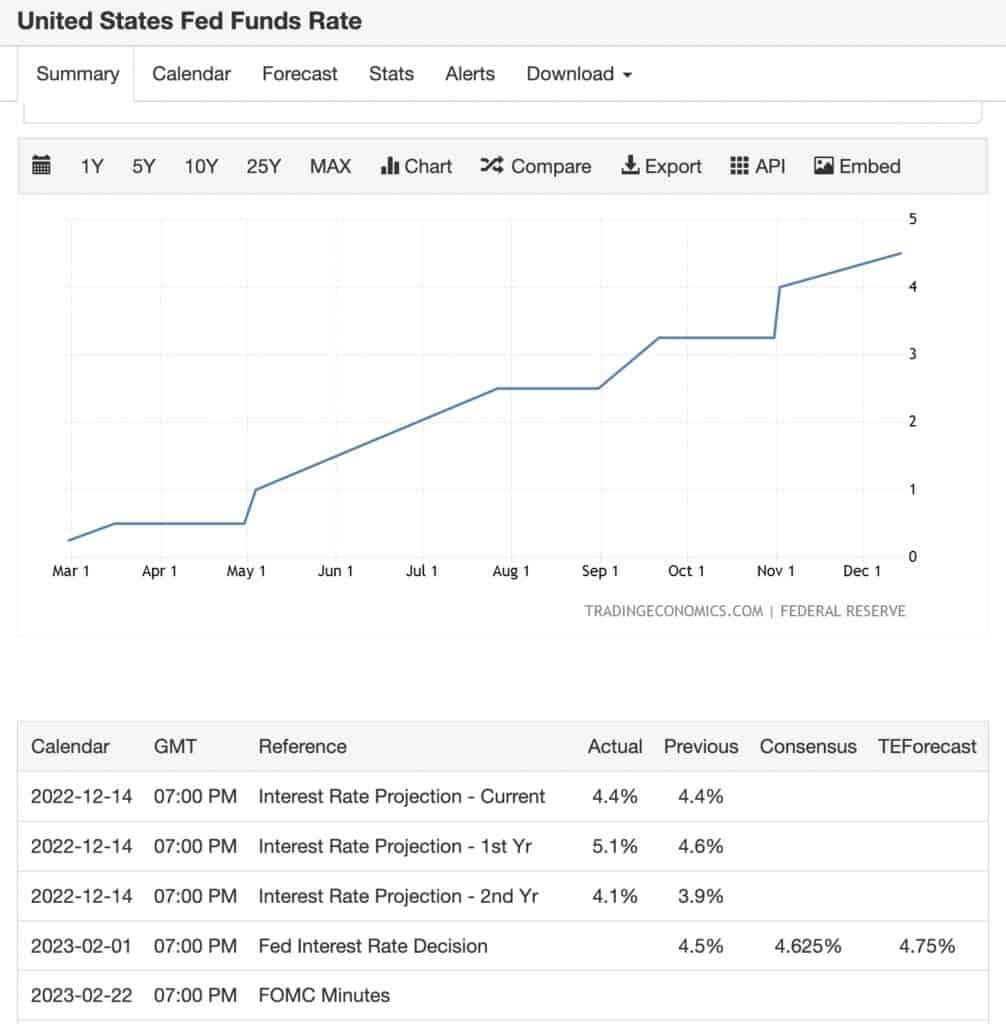Switch to the Calendar tab

191,74
